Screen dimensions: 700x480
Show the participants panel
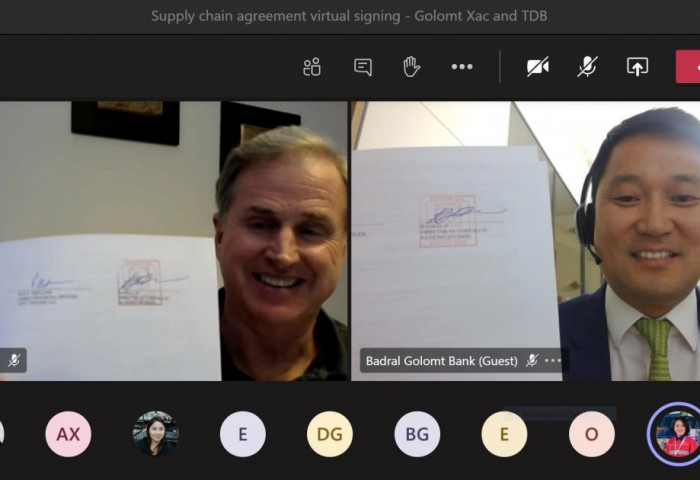pos(312,67)
